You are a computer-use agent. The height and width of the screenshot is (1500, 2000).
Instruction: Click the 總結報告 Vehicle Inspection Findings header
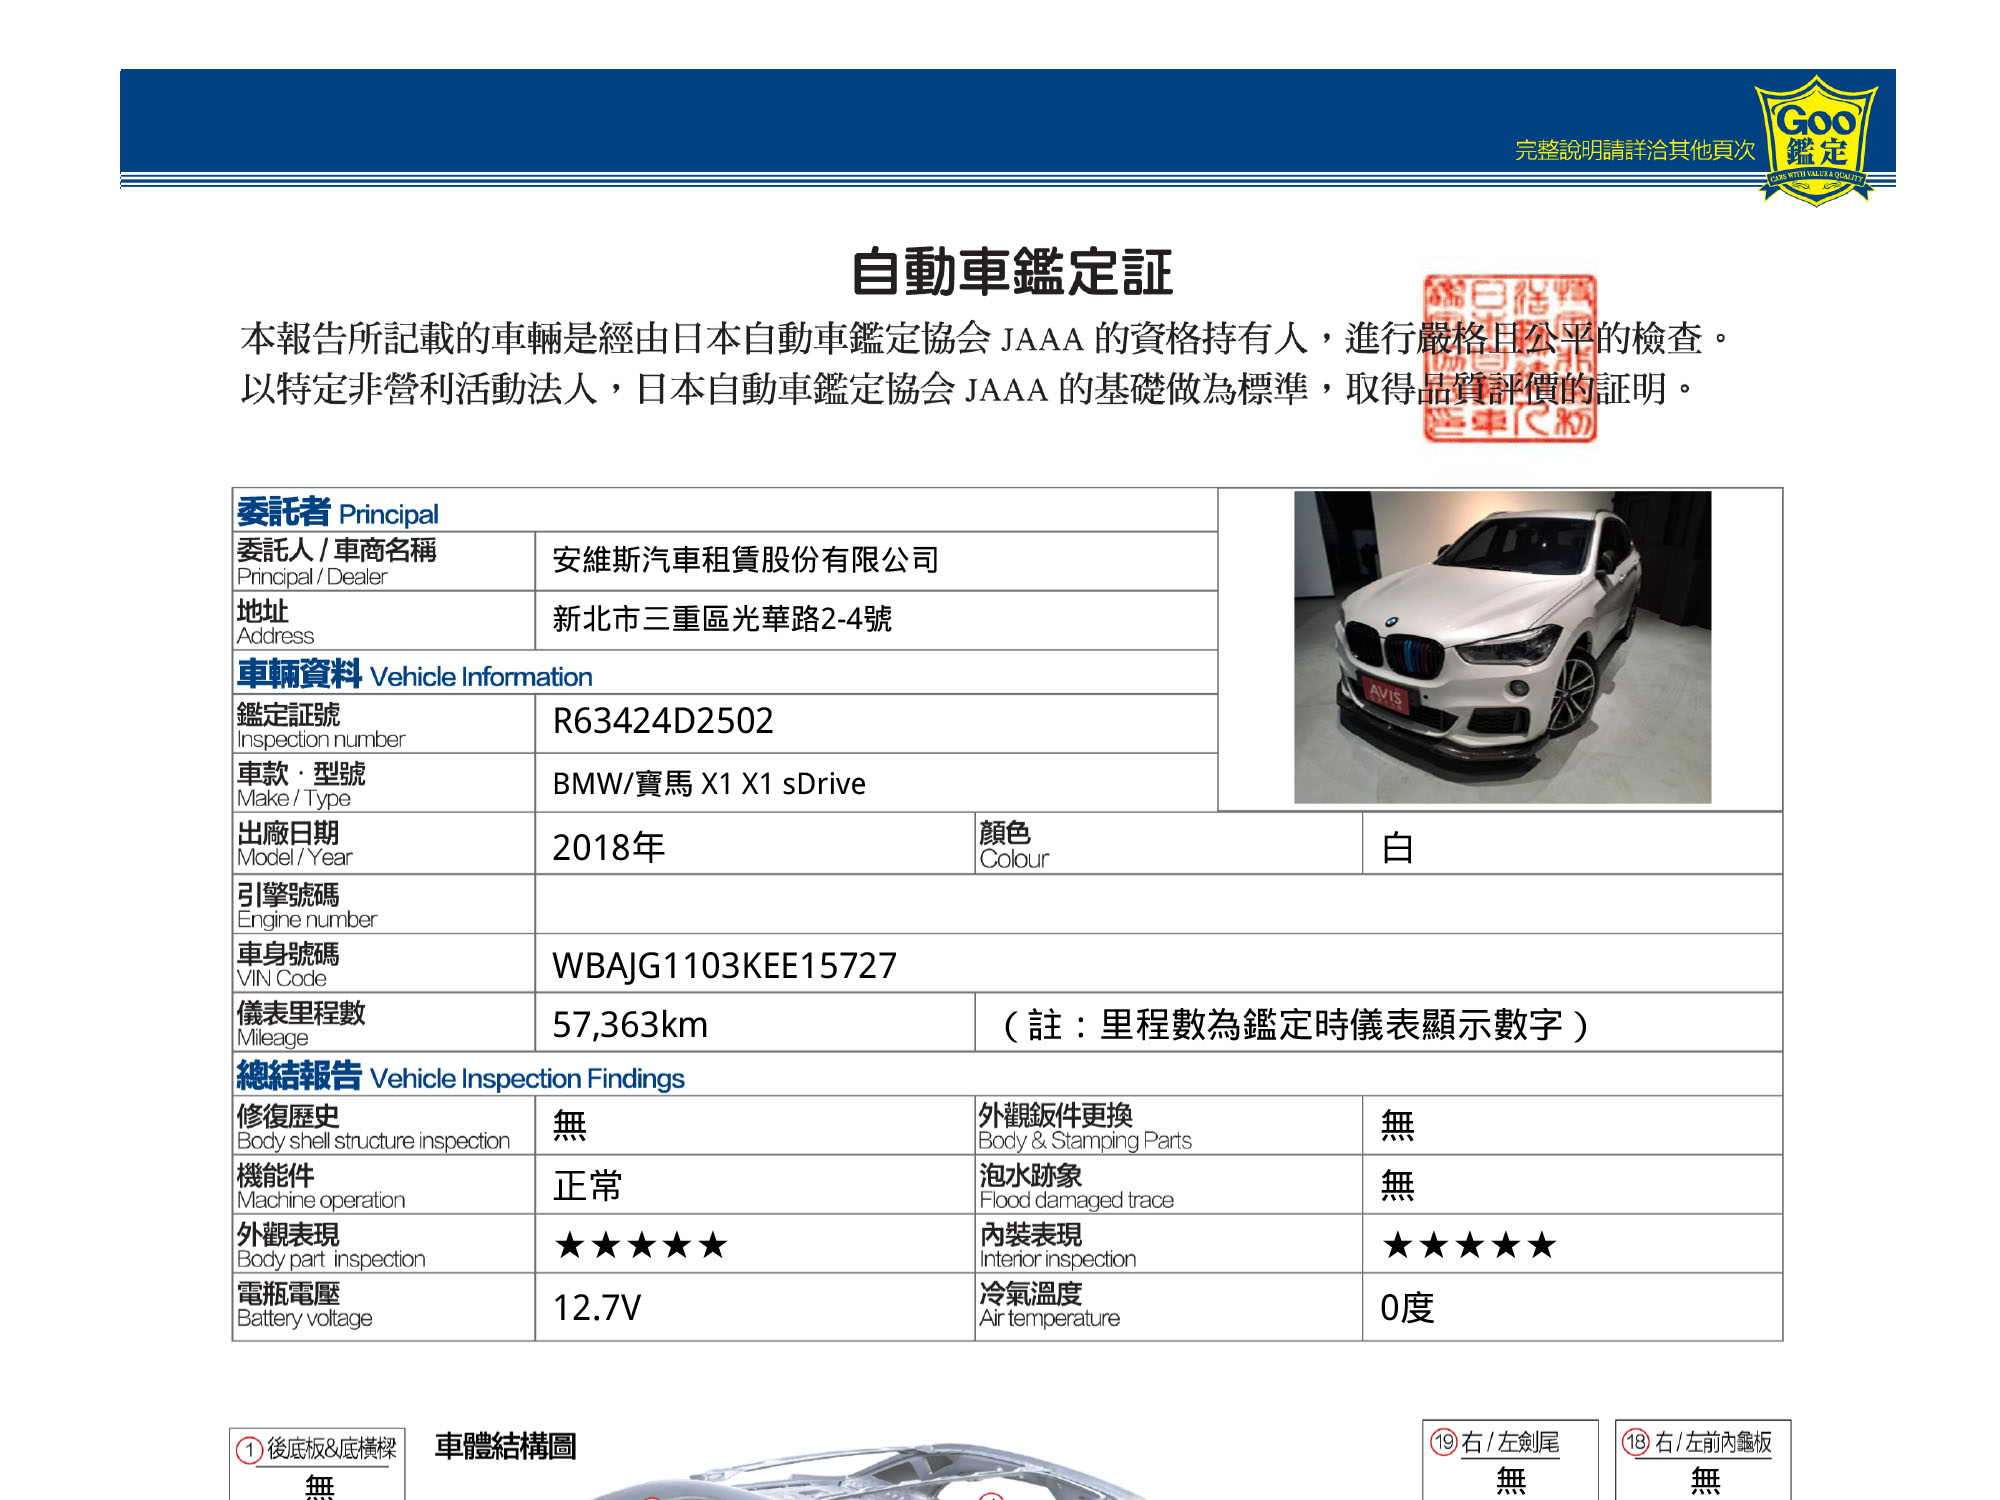click(x=460, y=1076)
